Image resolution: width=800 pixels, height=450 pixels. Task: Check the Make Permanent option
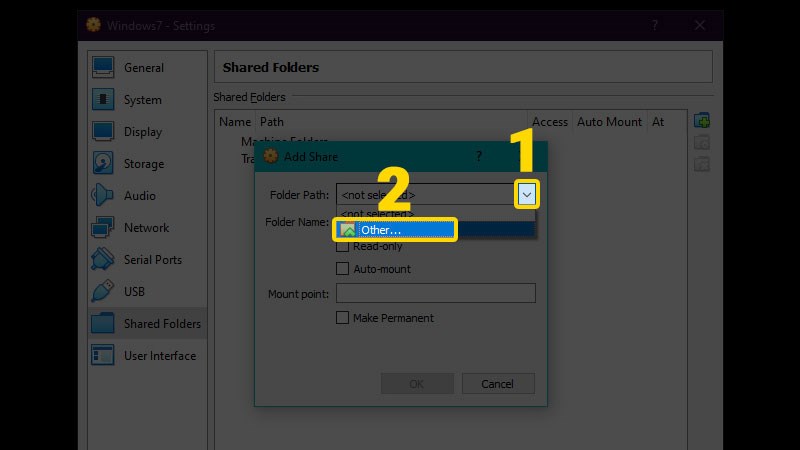[x=342, y=318]
